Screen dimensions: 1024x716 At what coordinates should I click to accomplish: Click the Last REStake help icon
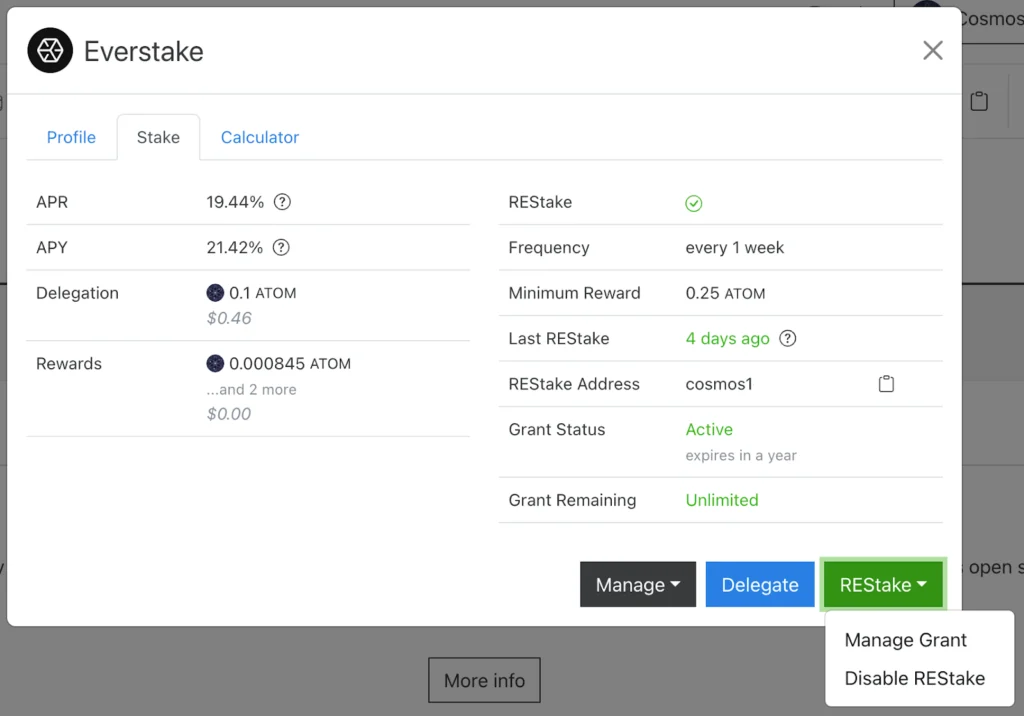[x=788, y=338]
